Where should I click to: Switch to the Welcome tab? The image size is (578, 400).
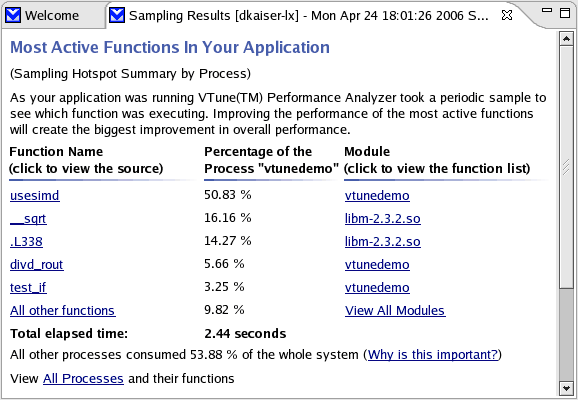click(52, 15)
